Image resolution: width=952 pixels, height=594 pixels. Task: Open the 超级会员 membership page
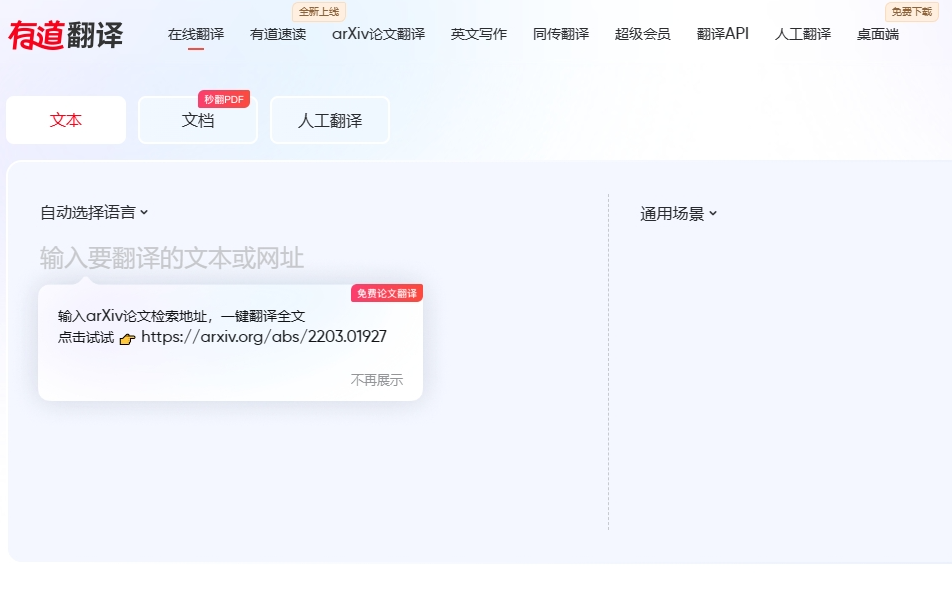(x=643, y=34)
